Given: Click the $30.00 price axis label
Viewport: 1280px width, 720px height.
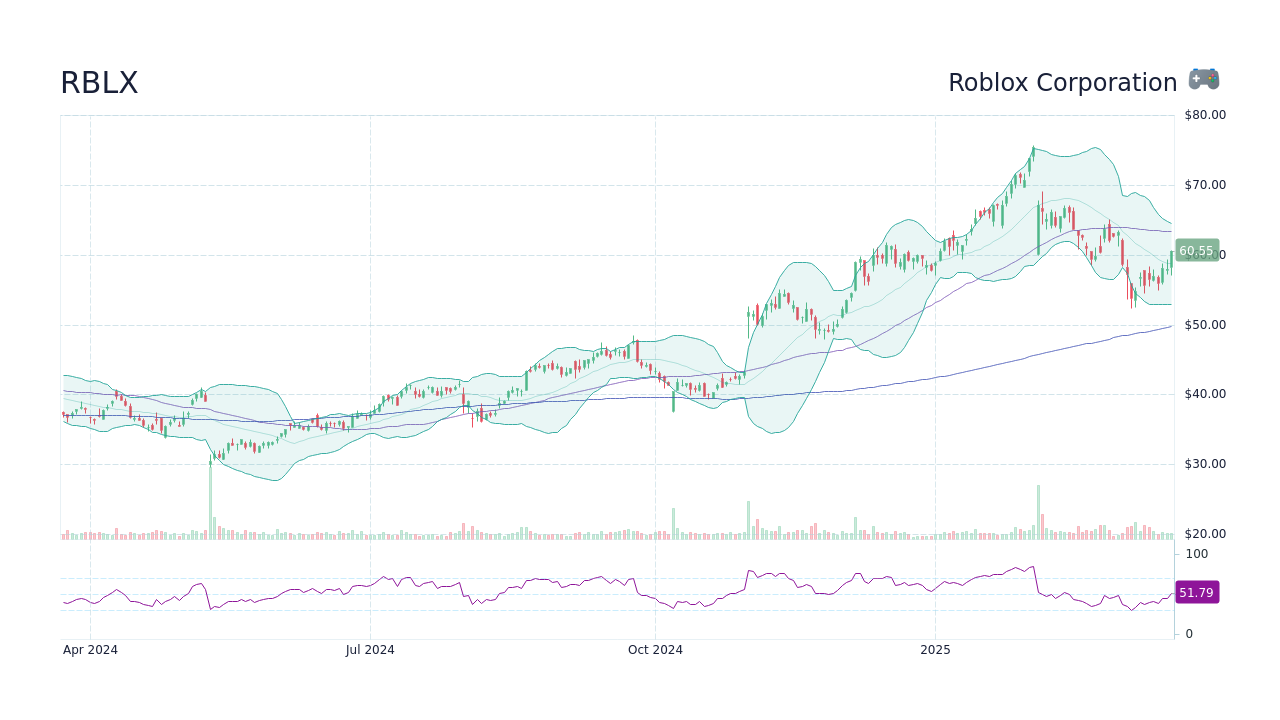Looking at the screenshot, I should coord(1205,464).
